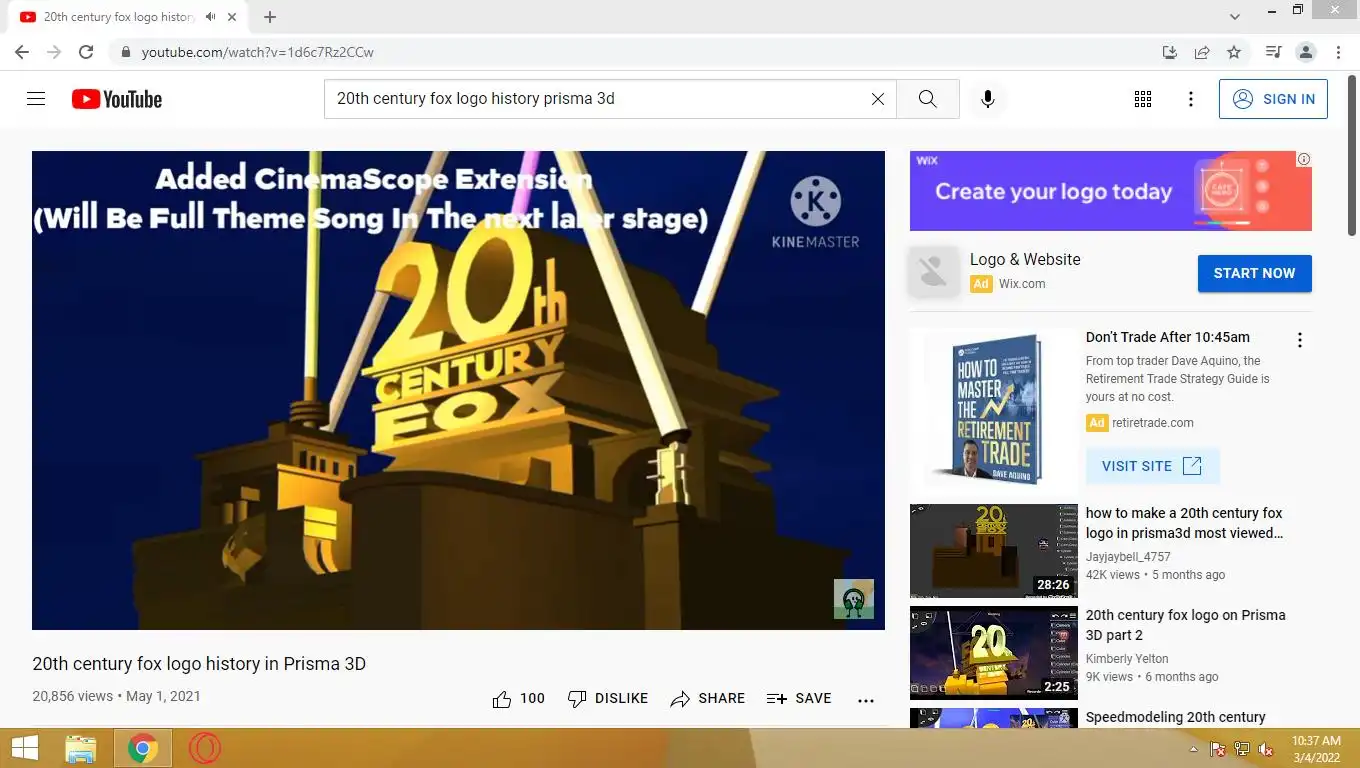Click the channel watermark on the video
This screenshot has height=768, width=1360.
coord(854,599)
